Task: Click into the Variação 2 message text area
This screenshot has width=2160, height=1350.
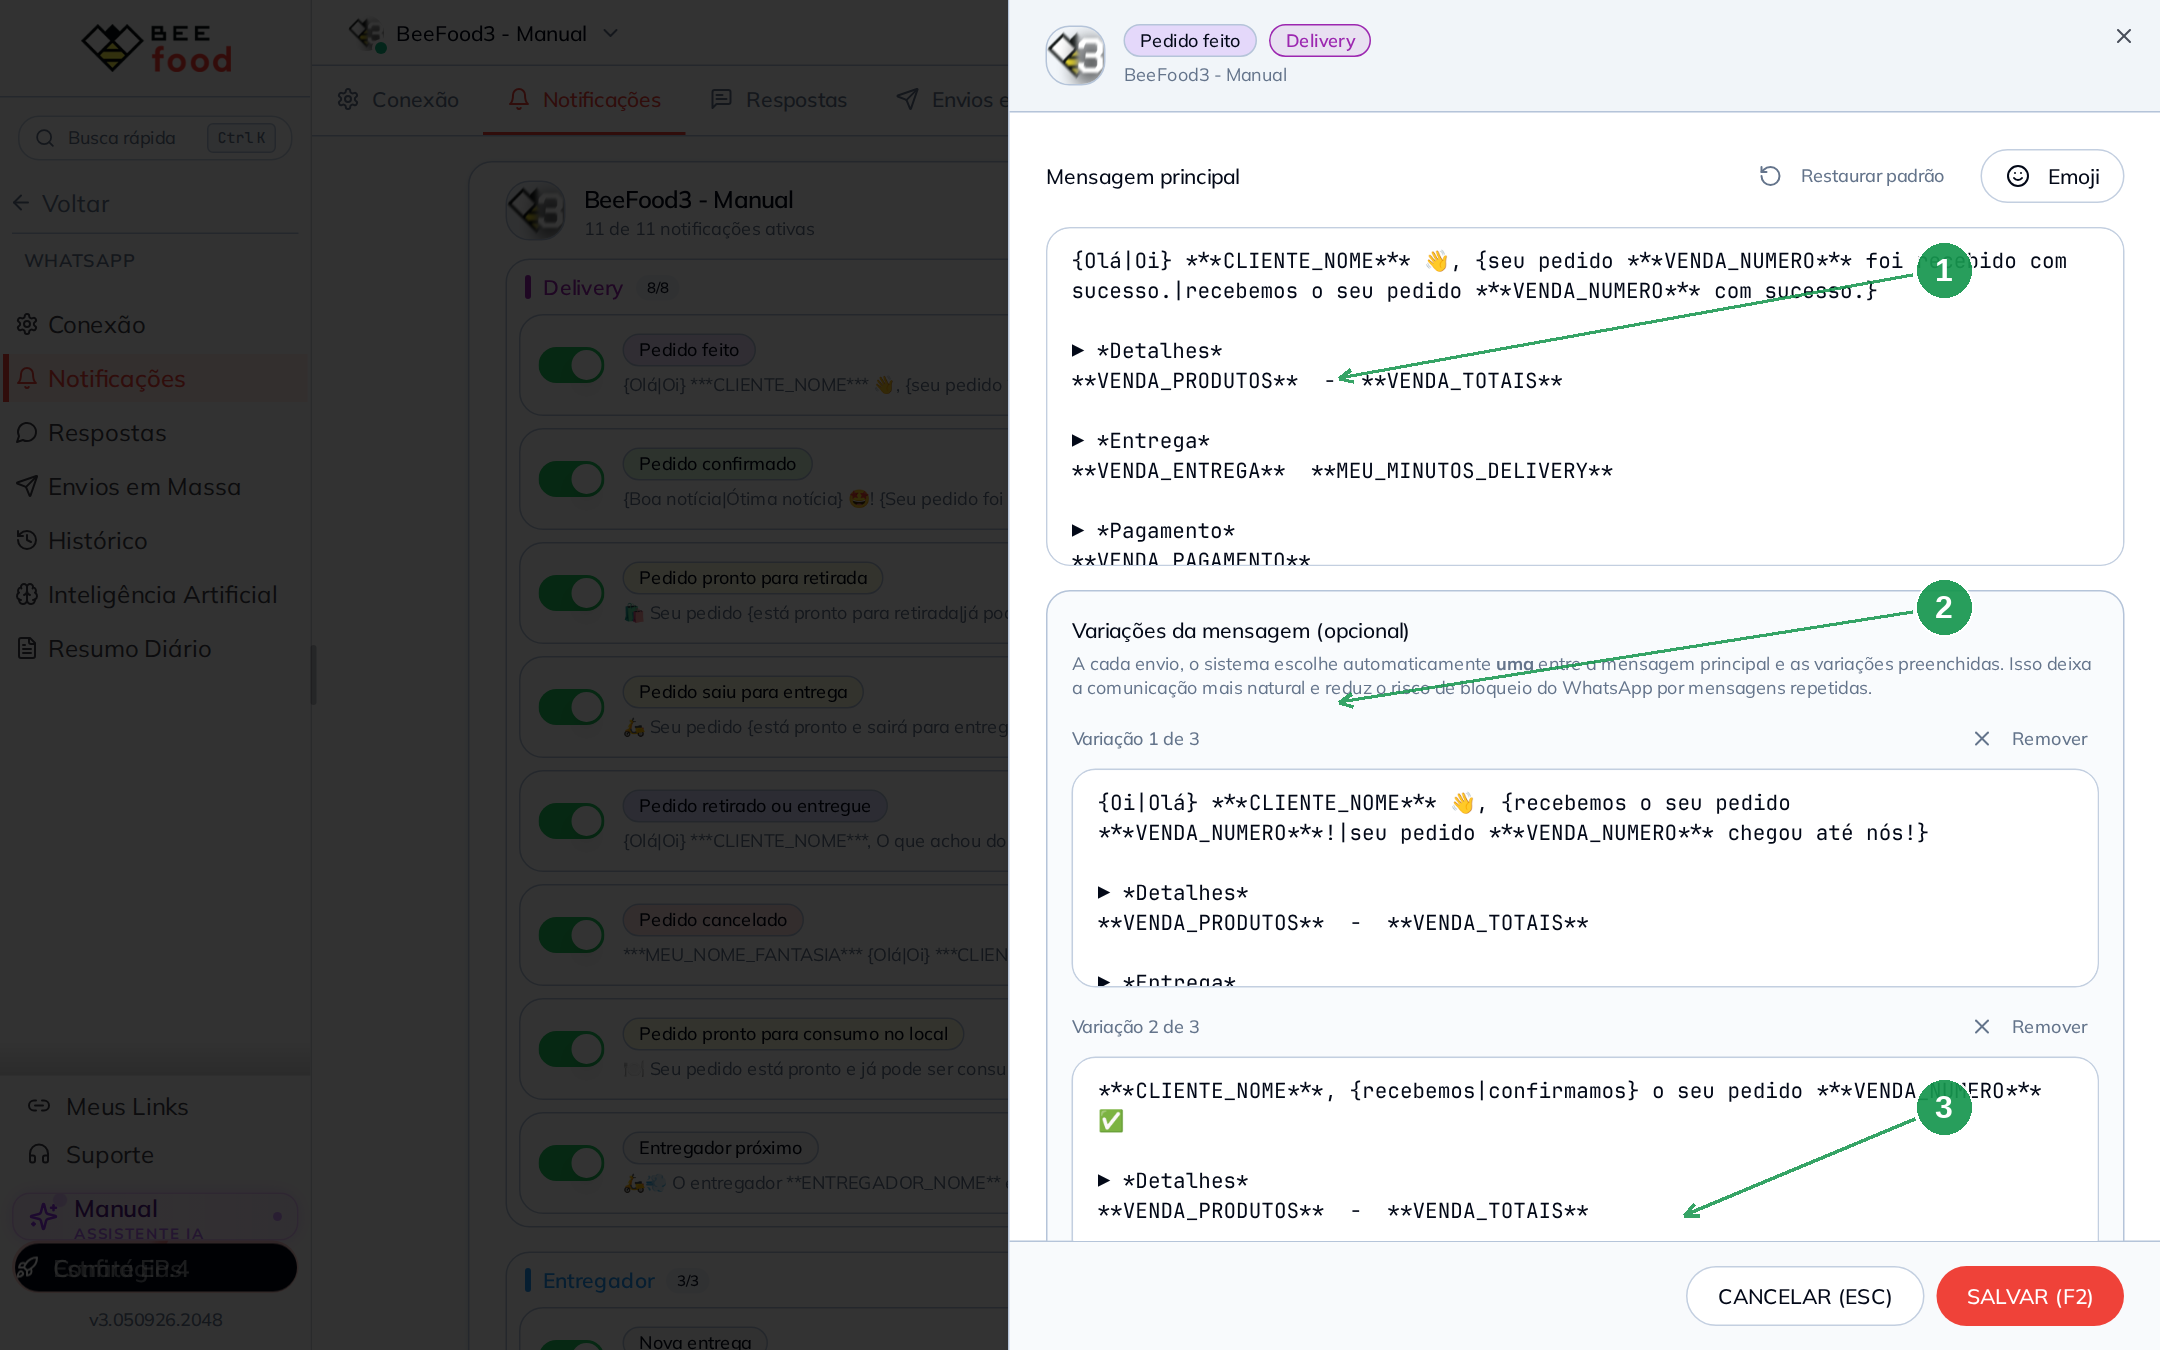Action: [x=1584, y=1148]
